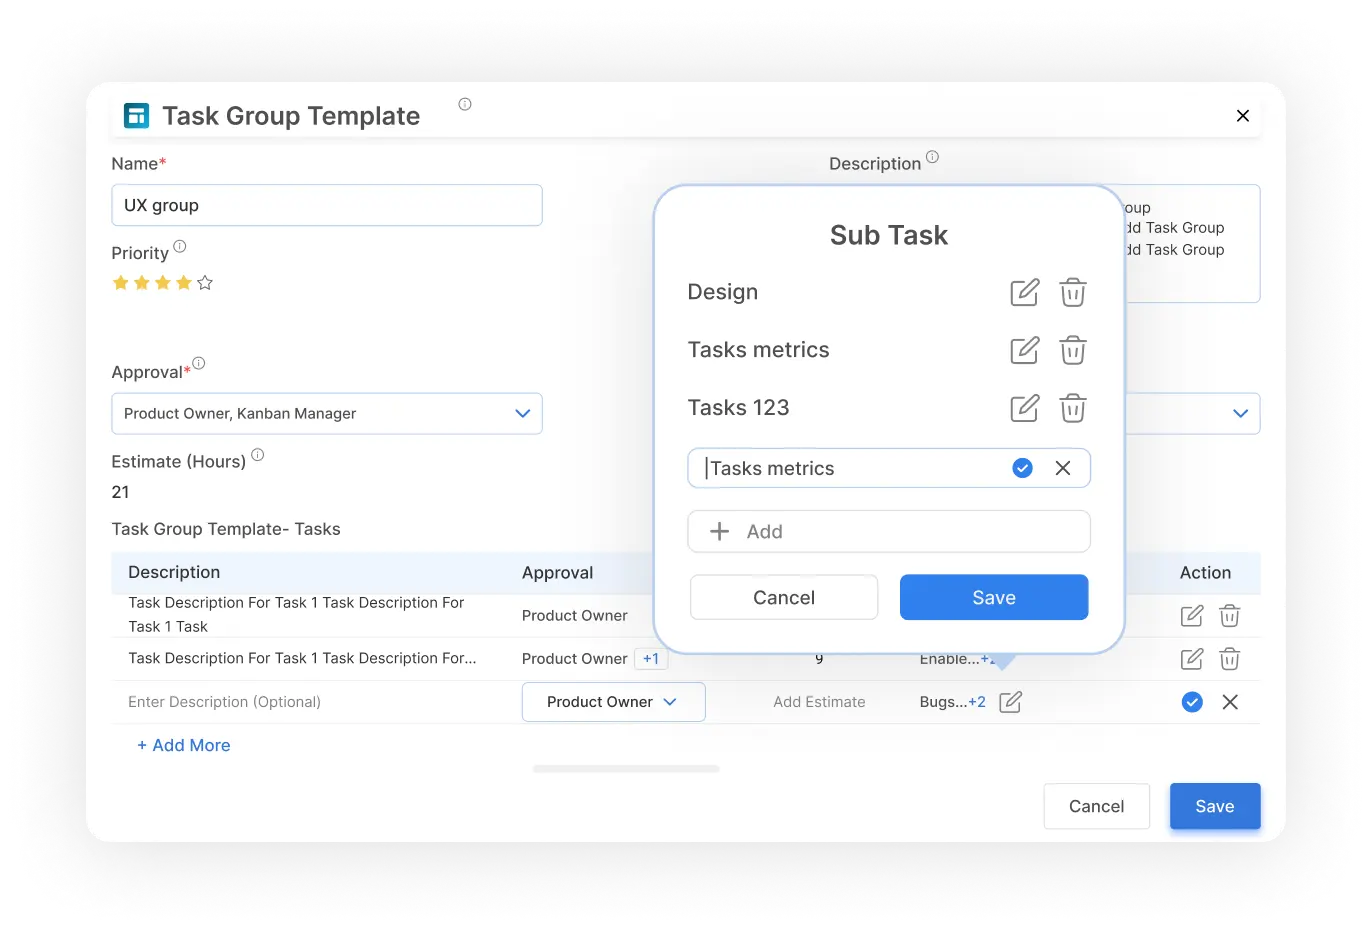Click the Add More link
Screen dimensions: 1371x931
click(183, 744)
